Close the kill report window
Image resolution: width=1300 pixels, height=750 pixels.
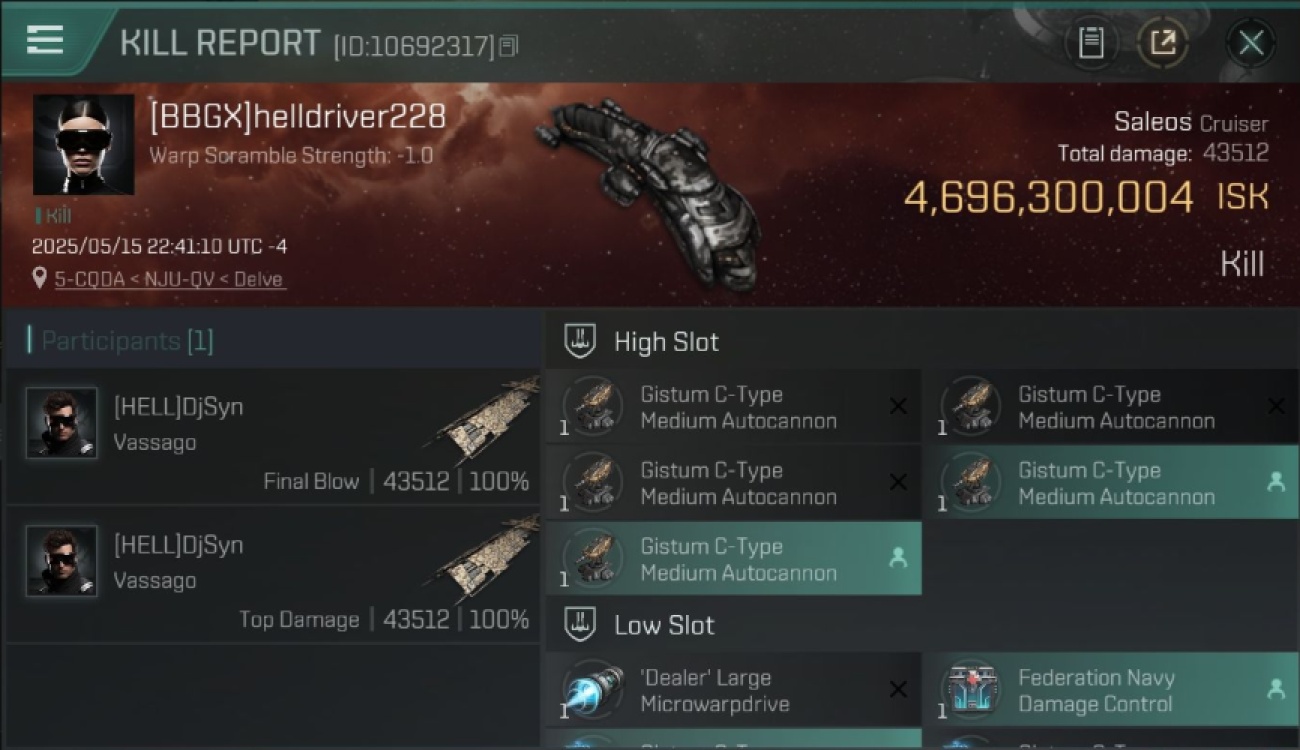pos(1251,43)
